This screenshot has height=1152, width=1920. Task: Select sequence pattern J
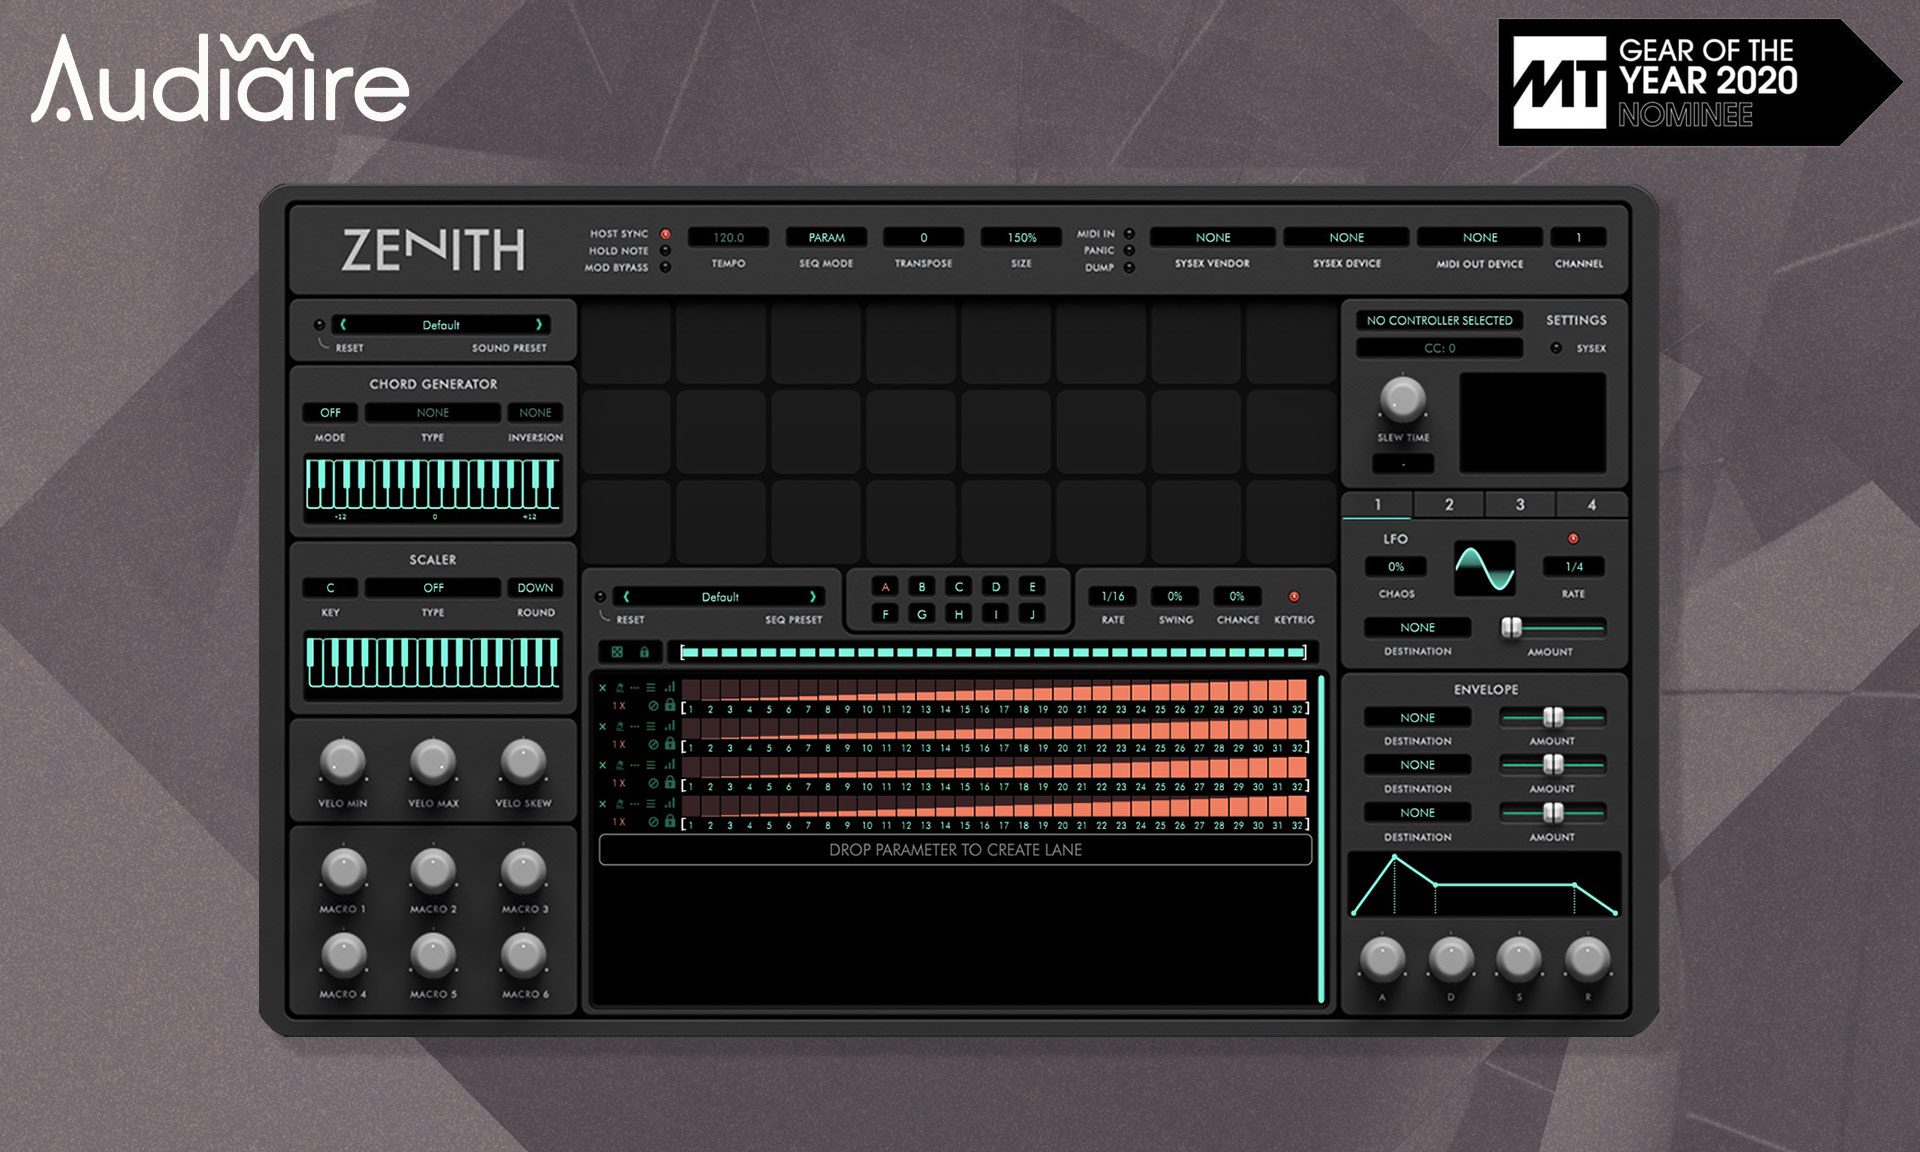tap(1032, 614)
